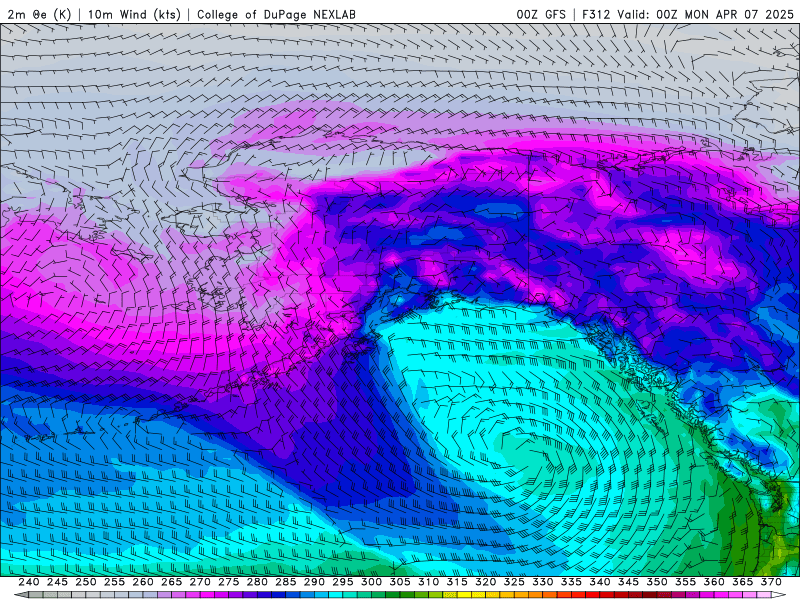Click the 240 value on the color scale
Screen dimensions: 800x600
29,582
